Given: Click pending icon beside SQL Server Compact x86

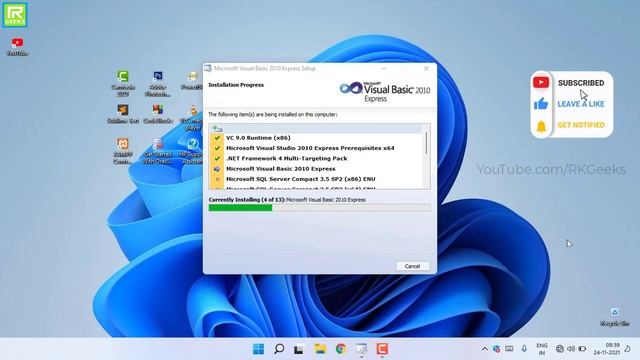Looking at the screenshot, I should coord(217,179).
